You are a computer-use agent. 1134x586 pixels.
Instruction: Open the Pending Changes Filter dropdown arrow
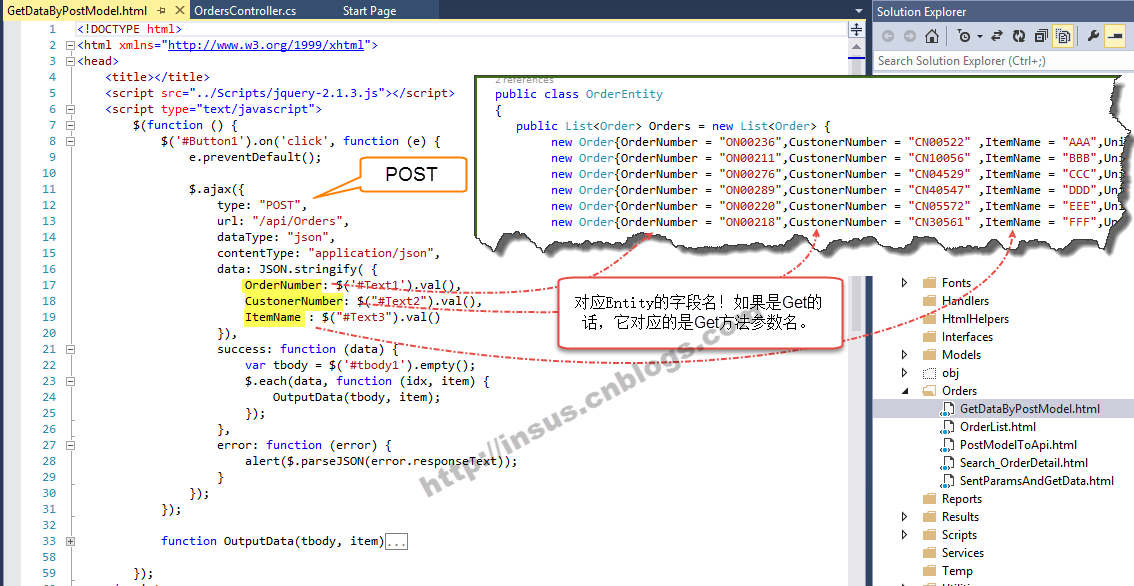pyautogui.click(x=979, y=37)
